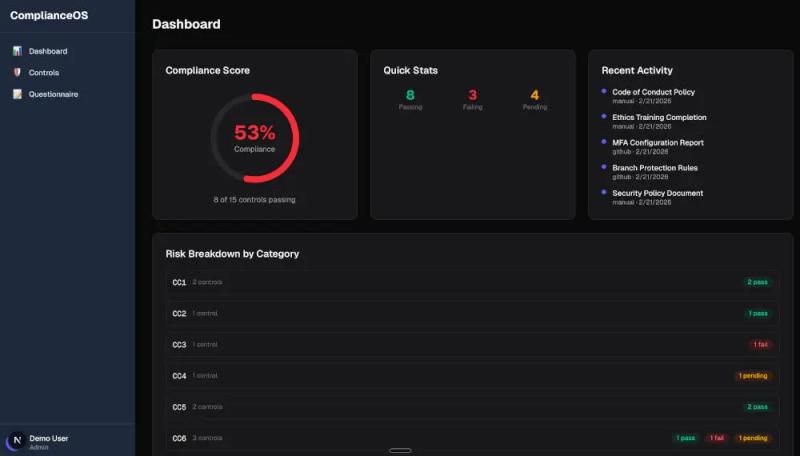Click the '2 pass' badge on CC1
Image resolution: width=800 pixels, height=456 pixels.
(x=757, y=282)
